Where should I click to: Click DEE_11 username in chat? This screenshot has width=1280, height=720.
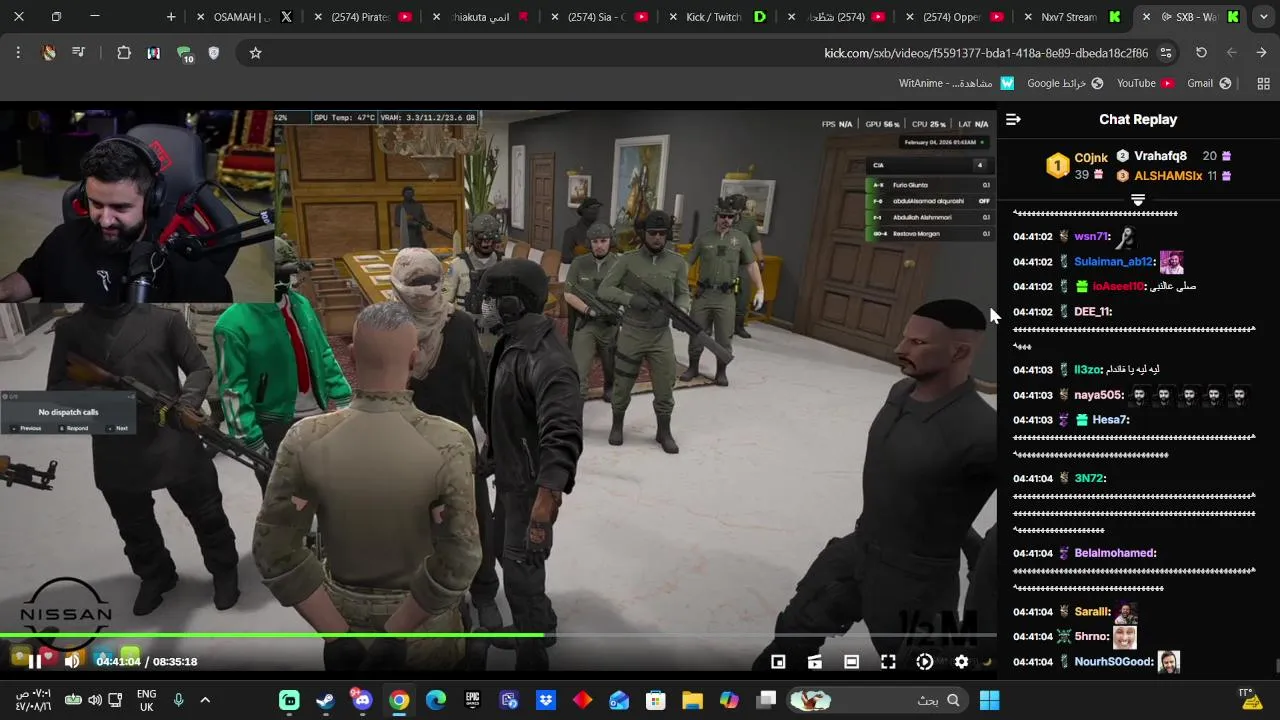1092,312
